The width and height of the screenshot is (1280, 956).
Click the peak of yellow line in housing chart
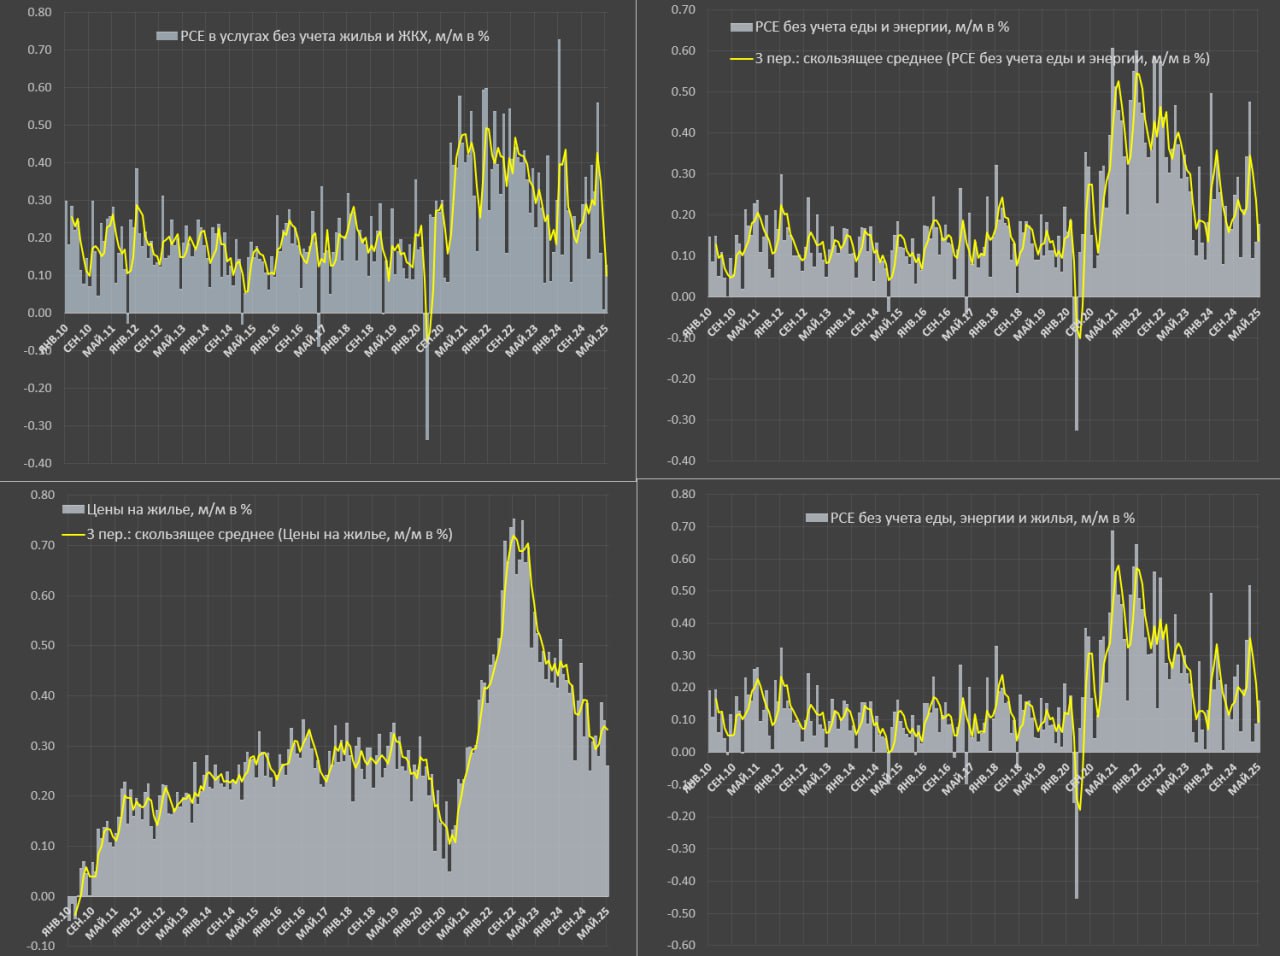tap(514, 537)
